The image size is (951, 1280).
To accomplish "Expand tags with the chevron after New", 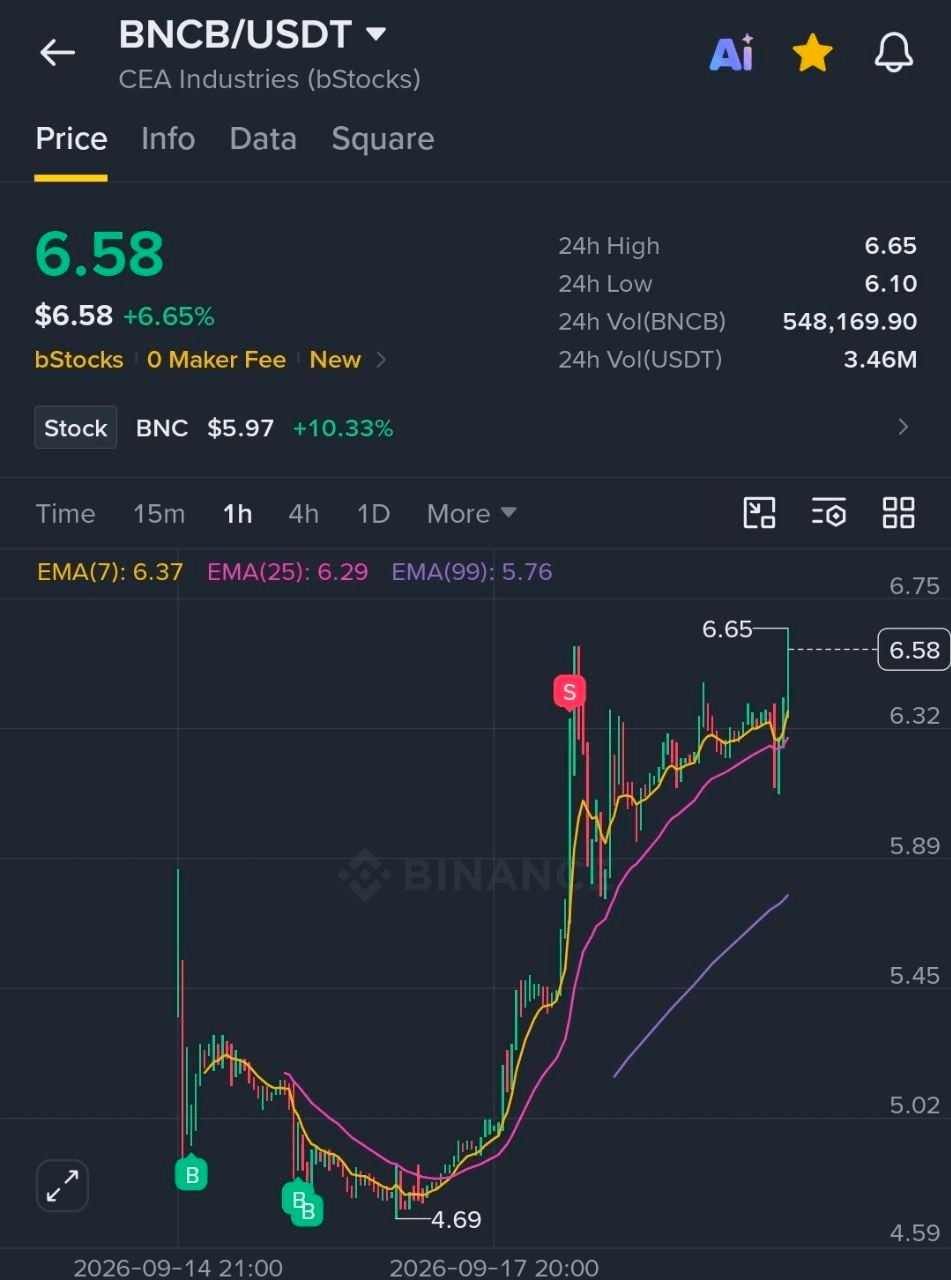I will click(381, 360).
